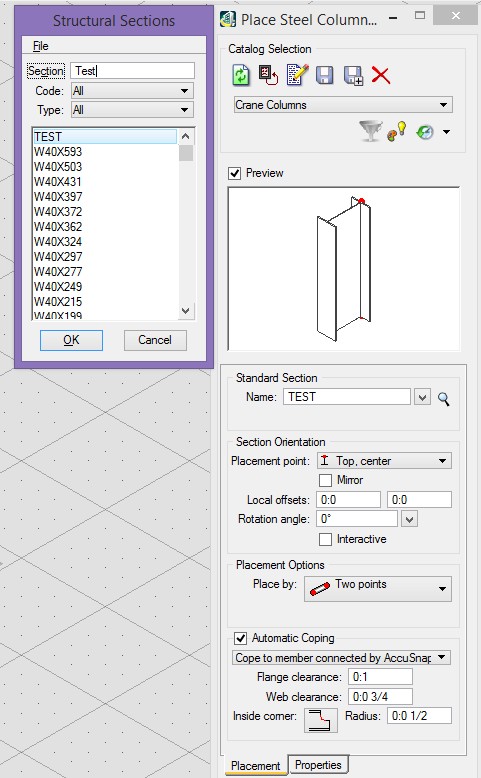
Task: Expand the Placement point dropdown
Action: 384,461
